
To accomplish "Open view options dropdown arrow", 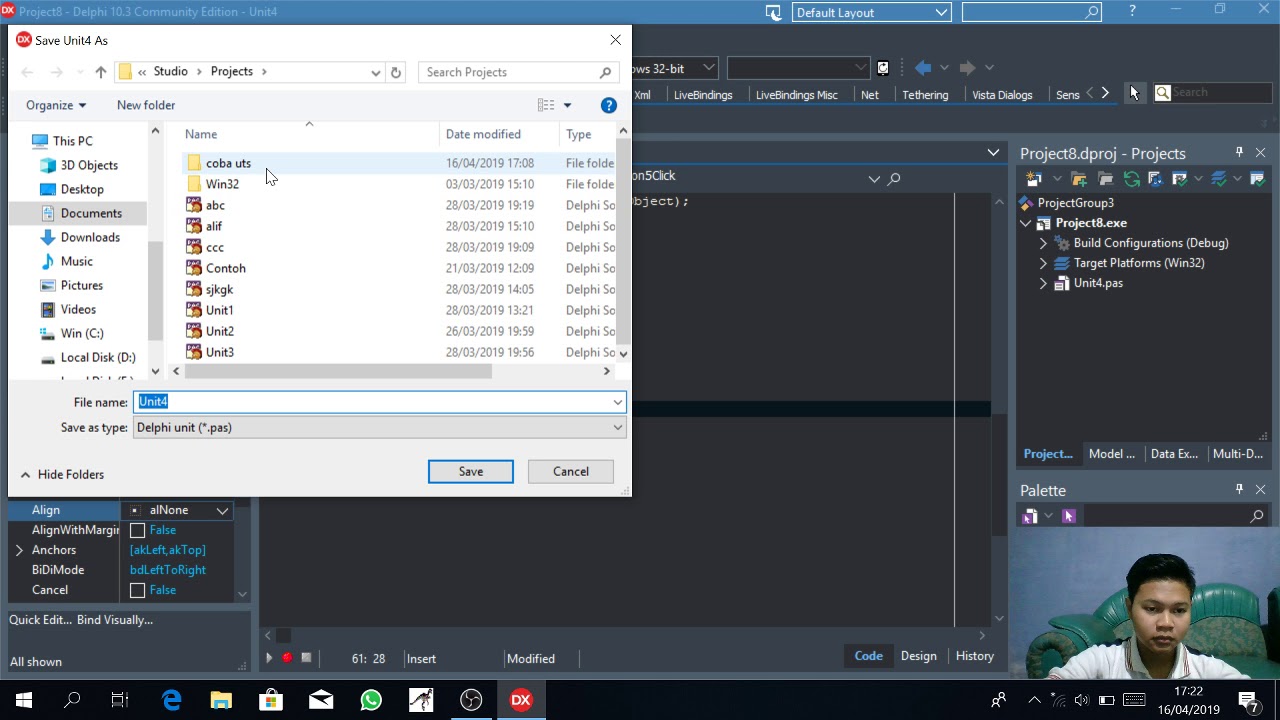I will pyautogui.click(x=567, y=105).
